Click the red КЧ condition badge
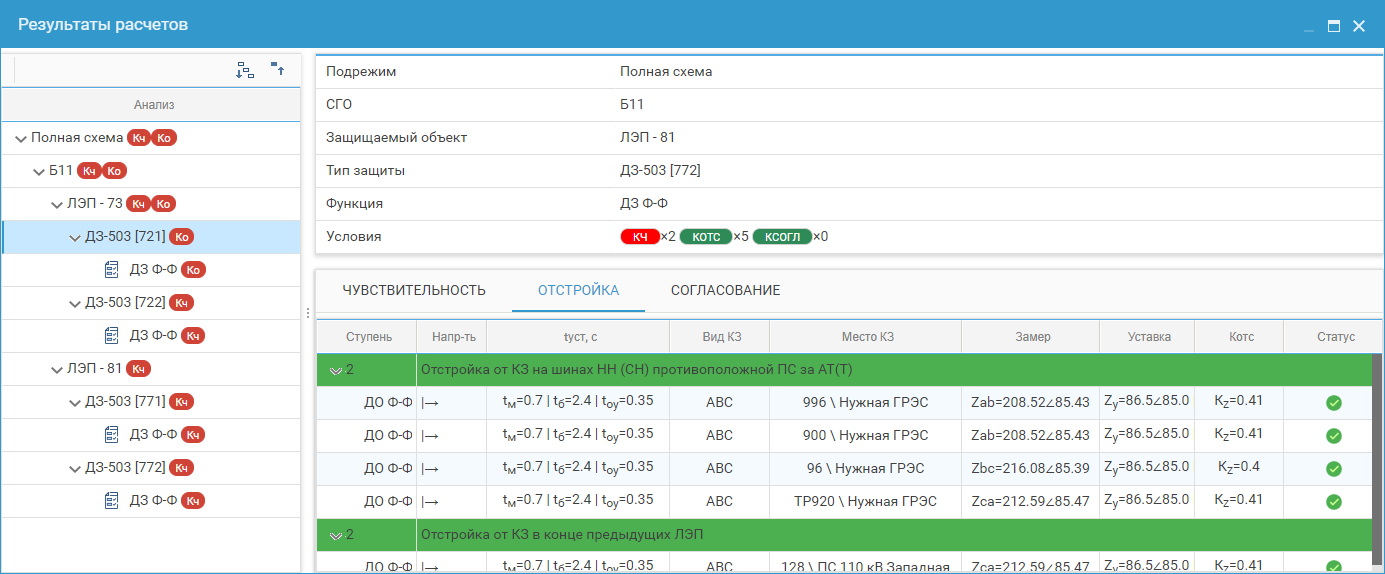Screen dimensions: 1385x574 tap(640, 237)
